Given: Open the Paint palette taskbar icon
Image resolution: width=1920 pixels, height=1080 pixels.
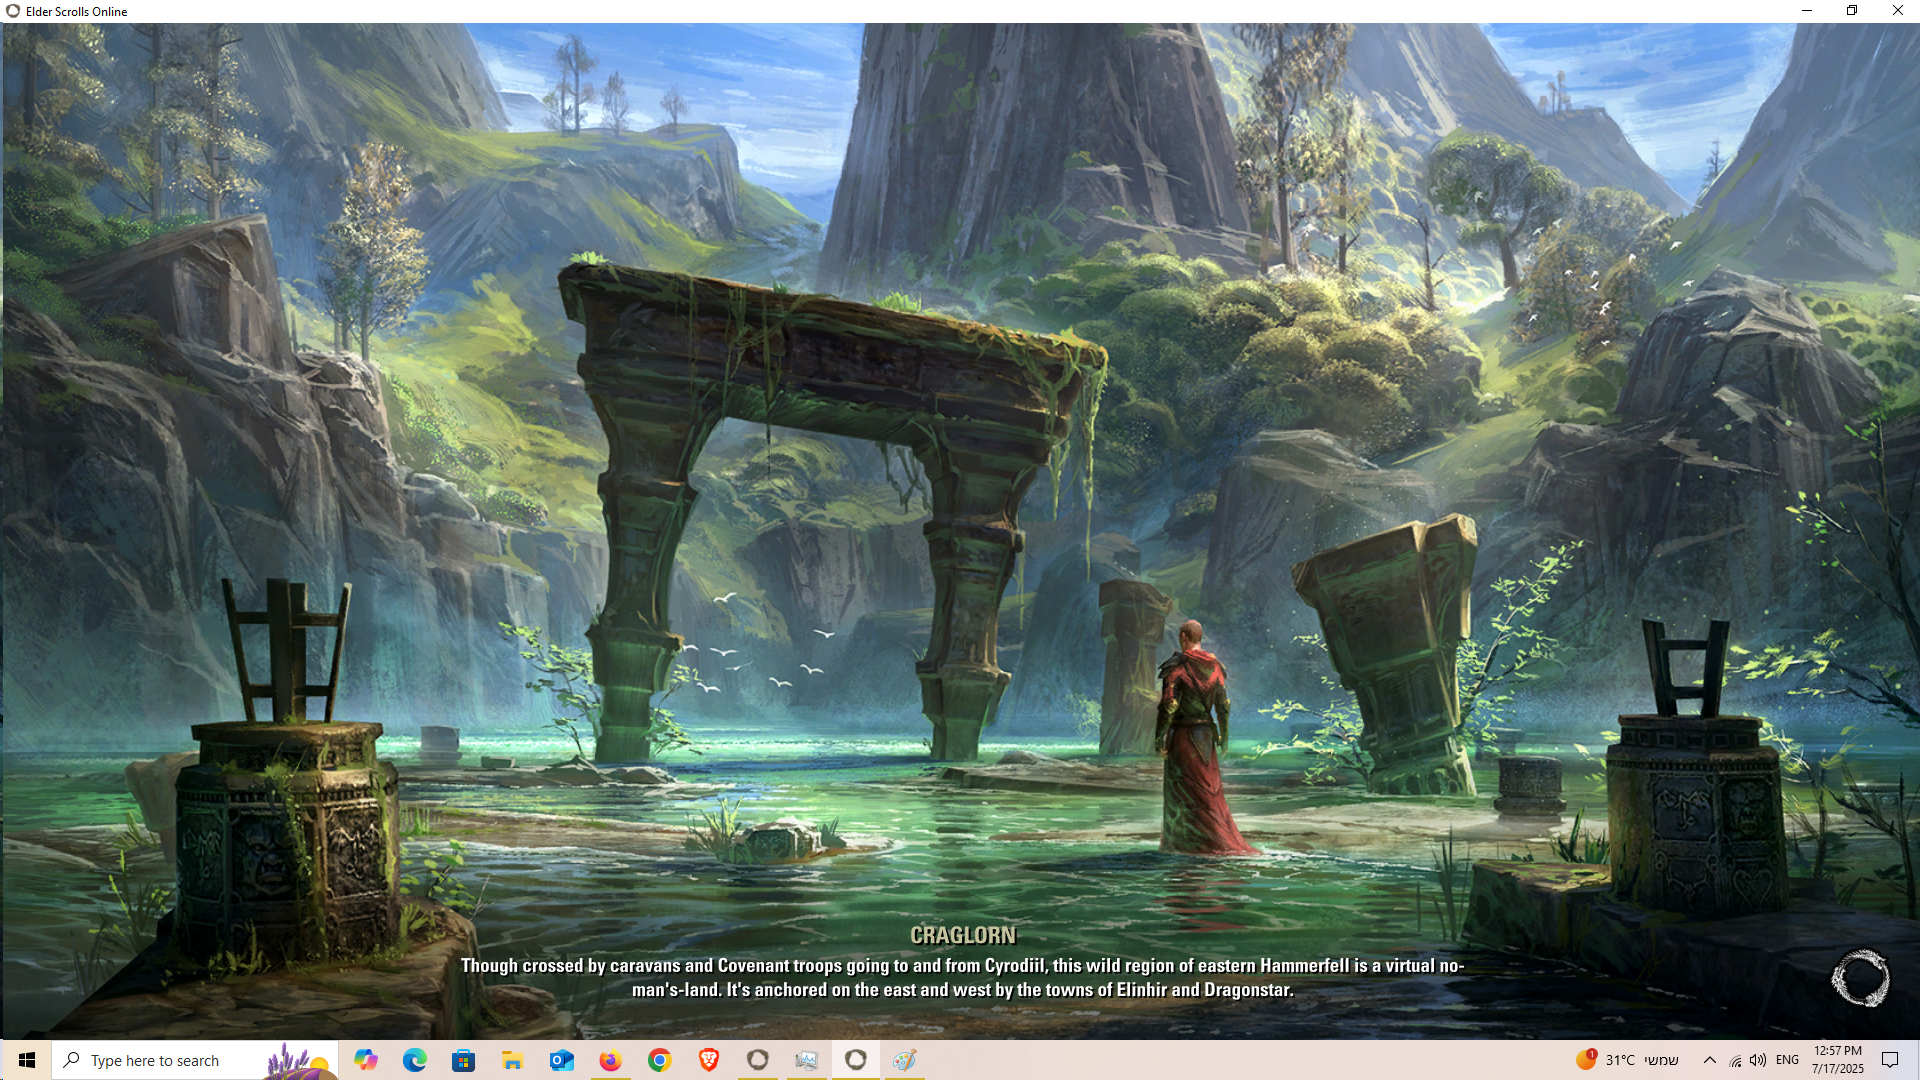Looking at the screenshot, I should coord(905,1060).
